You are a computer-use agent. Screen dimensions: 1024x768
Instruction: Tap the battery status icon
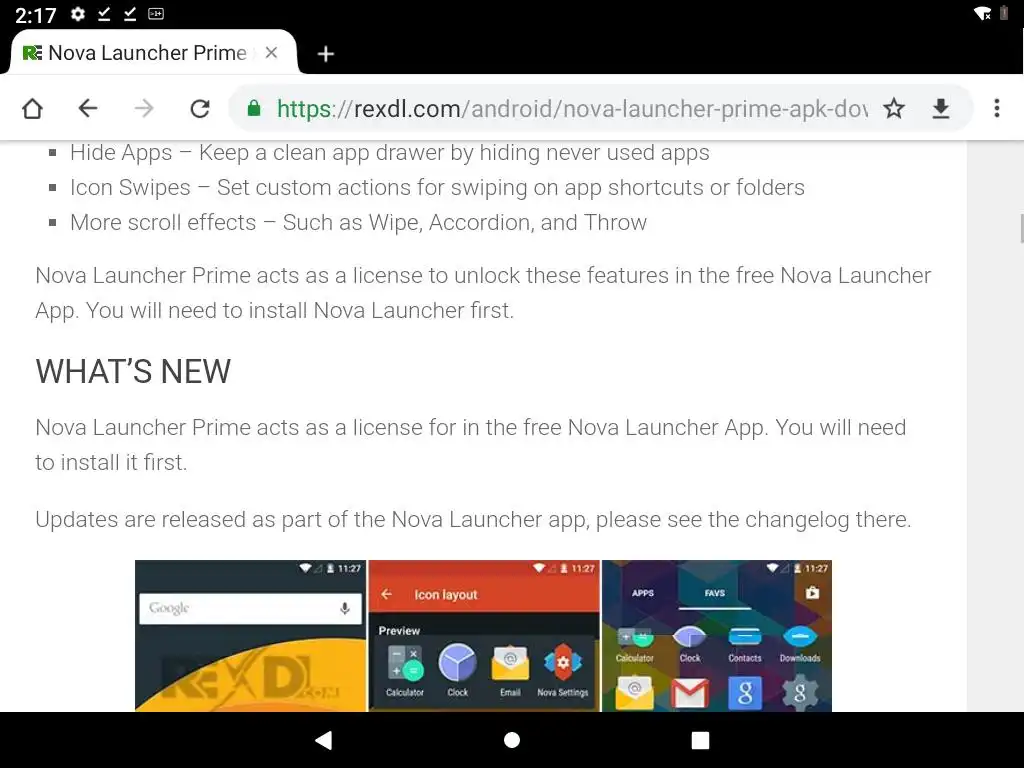pyautogui.click(x=1004, y=13)
